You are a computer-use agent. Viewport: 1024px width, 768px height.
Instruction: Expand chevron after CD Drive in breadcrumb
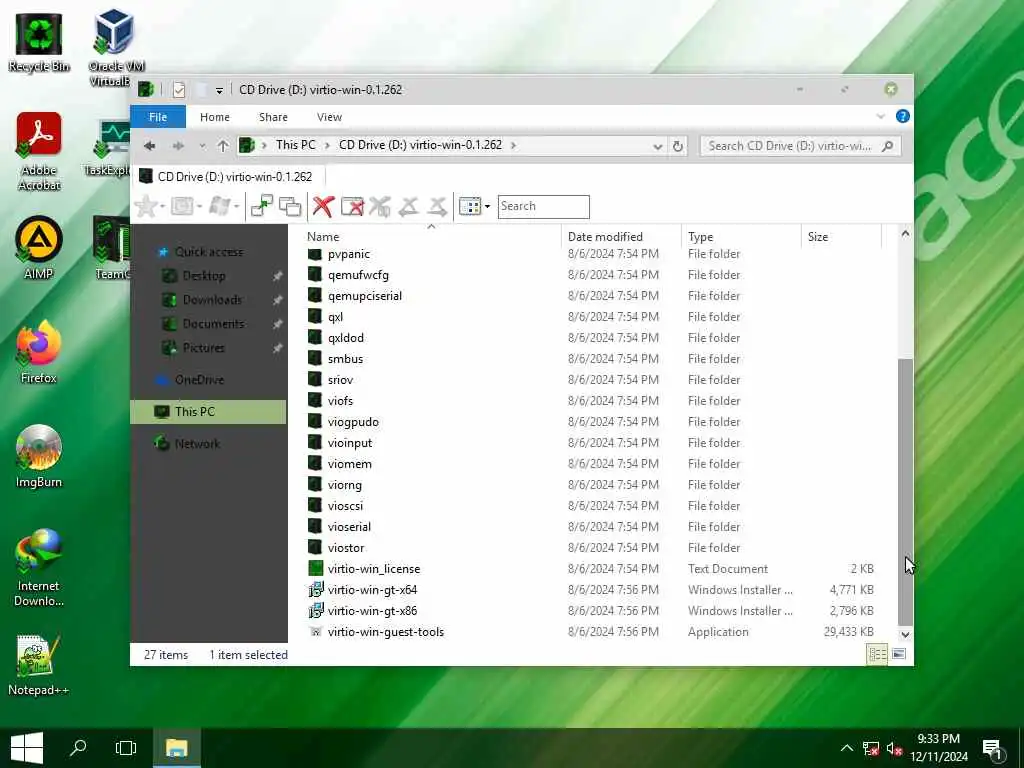point(513,145)
